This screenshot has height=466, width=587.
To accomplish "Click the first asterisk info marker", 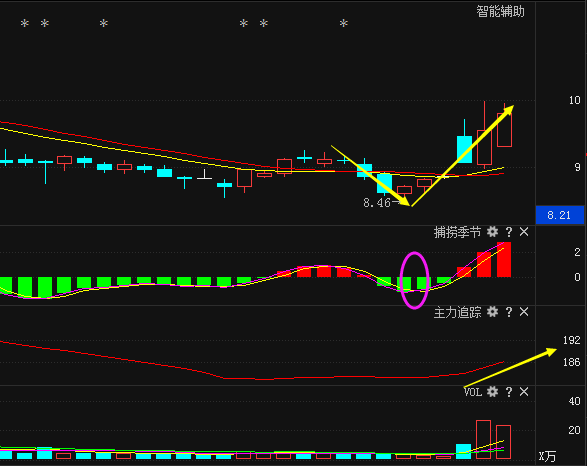I will (x=25, y=24).
